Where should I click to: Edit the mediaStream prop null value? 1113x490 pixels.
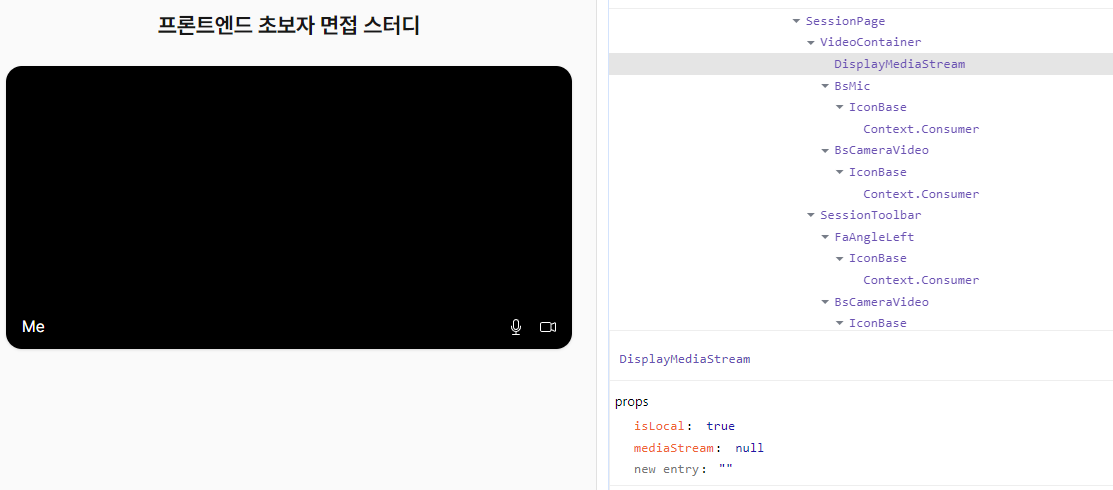[749, 448]
